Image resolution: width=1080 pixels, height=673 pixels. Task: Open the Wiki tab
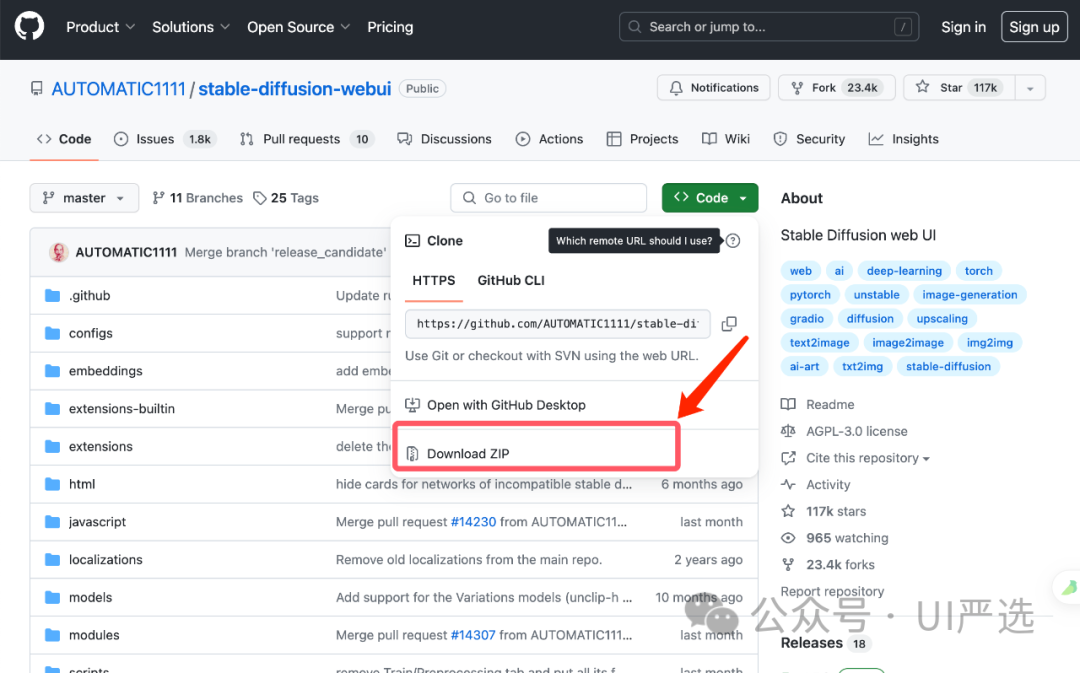(x=726, y=139)
